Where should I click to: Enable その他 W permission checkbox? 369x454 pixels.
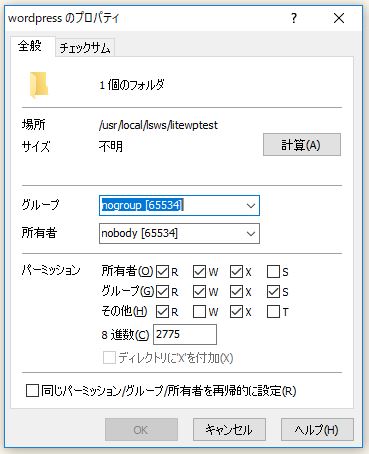[199, 312]
